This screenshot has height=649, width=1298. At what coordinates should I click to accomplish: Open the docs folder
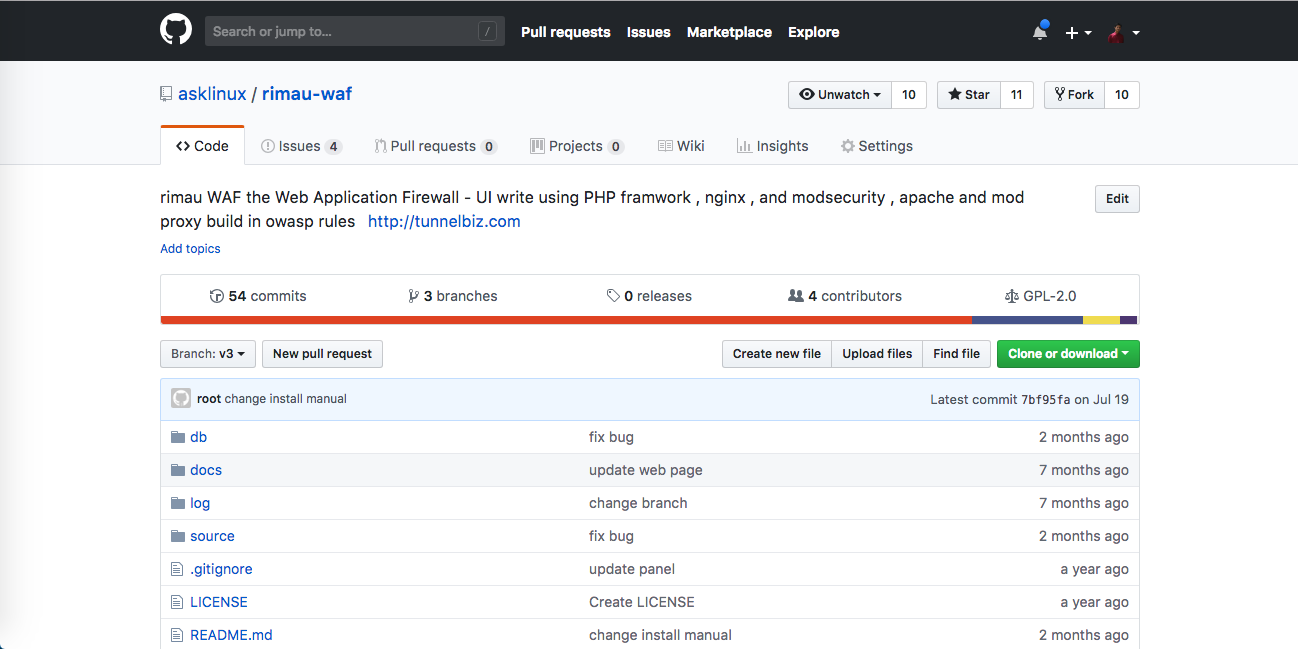[x=206, y=470]
